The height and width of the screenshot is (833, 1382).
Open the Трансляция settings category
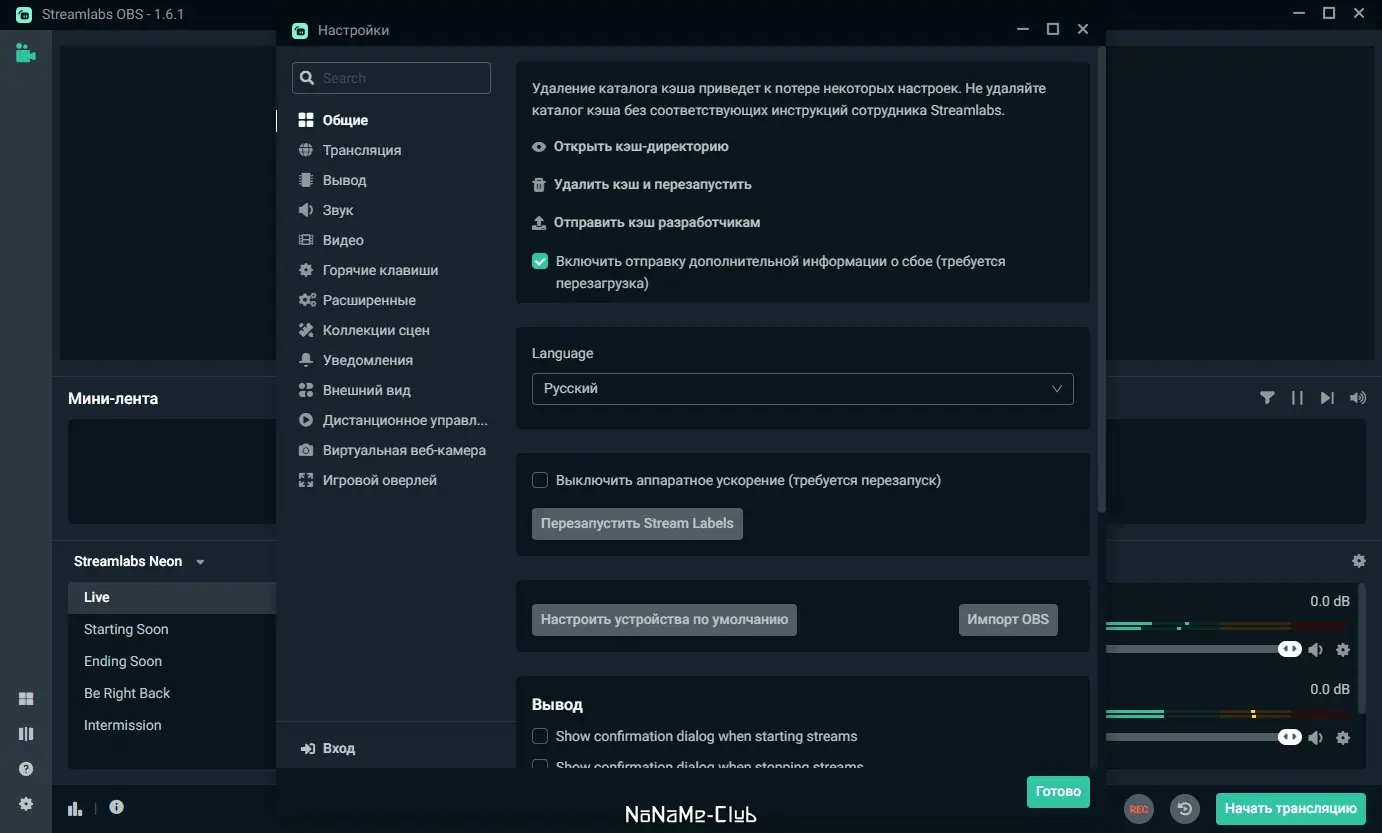[361, 150]
